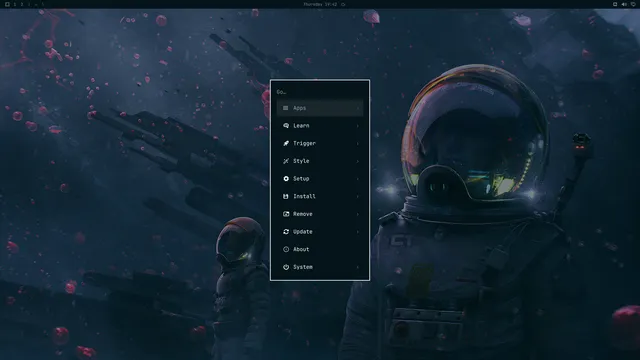Expand the Apps submenu chevron

pos(358,108)
